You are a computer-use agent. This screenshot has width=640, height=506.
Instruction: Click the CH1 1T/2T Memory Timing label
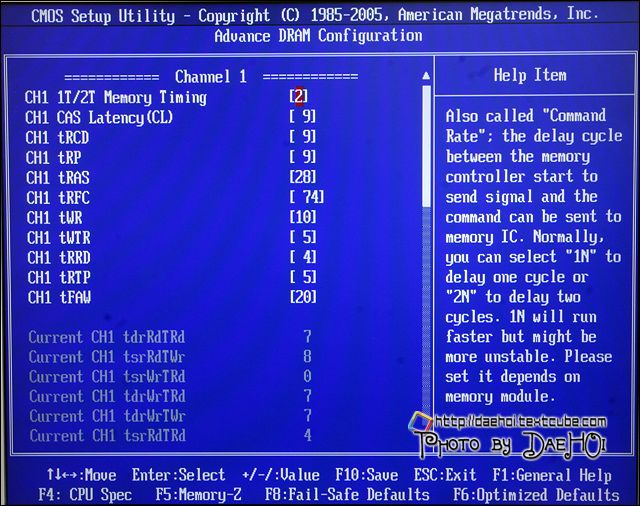tap(116, 98)
